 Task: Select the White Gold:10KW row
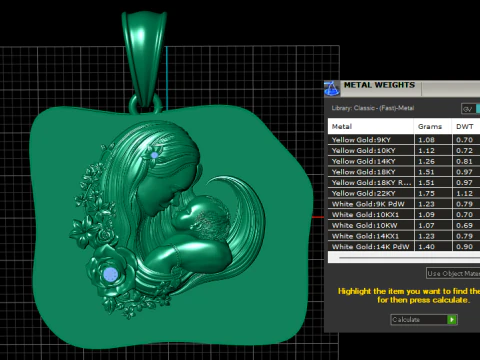[x=404, y=225]
